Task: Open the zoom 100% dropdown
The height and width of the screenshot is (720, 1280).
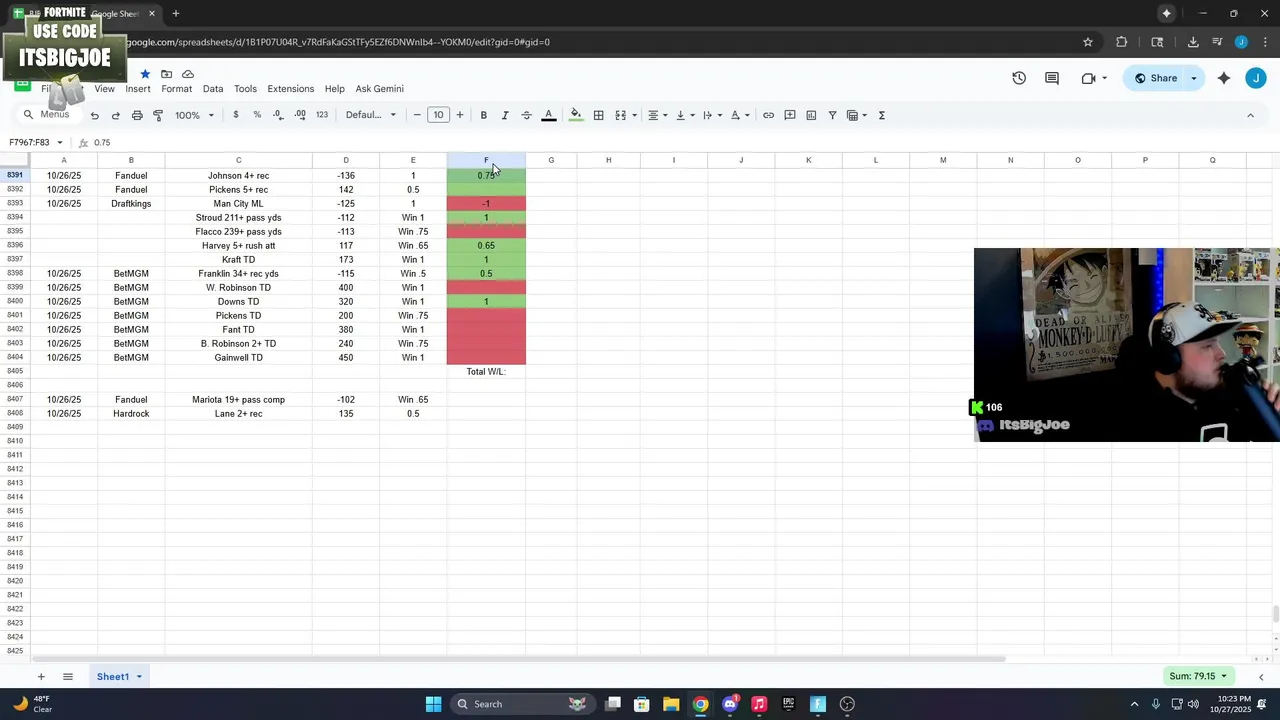Action: coord(194,115)
